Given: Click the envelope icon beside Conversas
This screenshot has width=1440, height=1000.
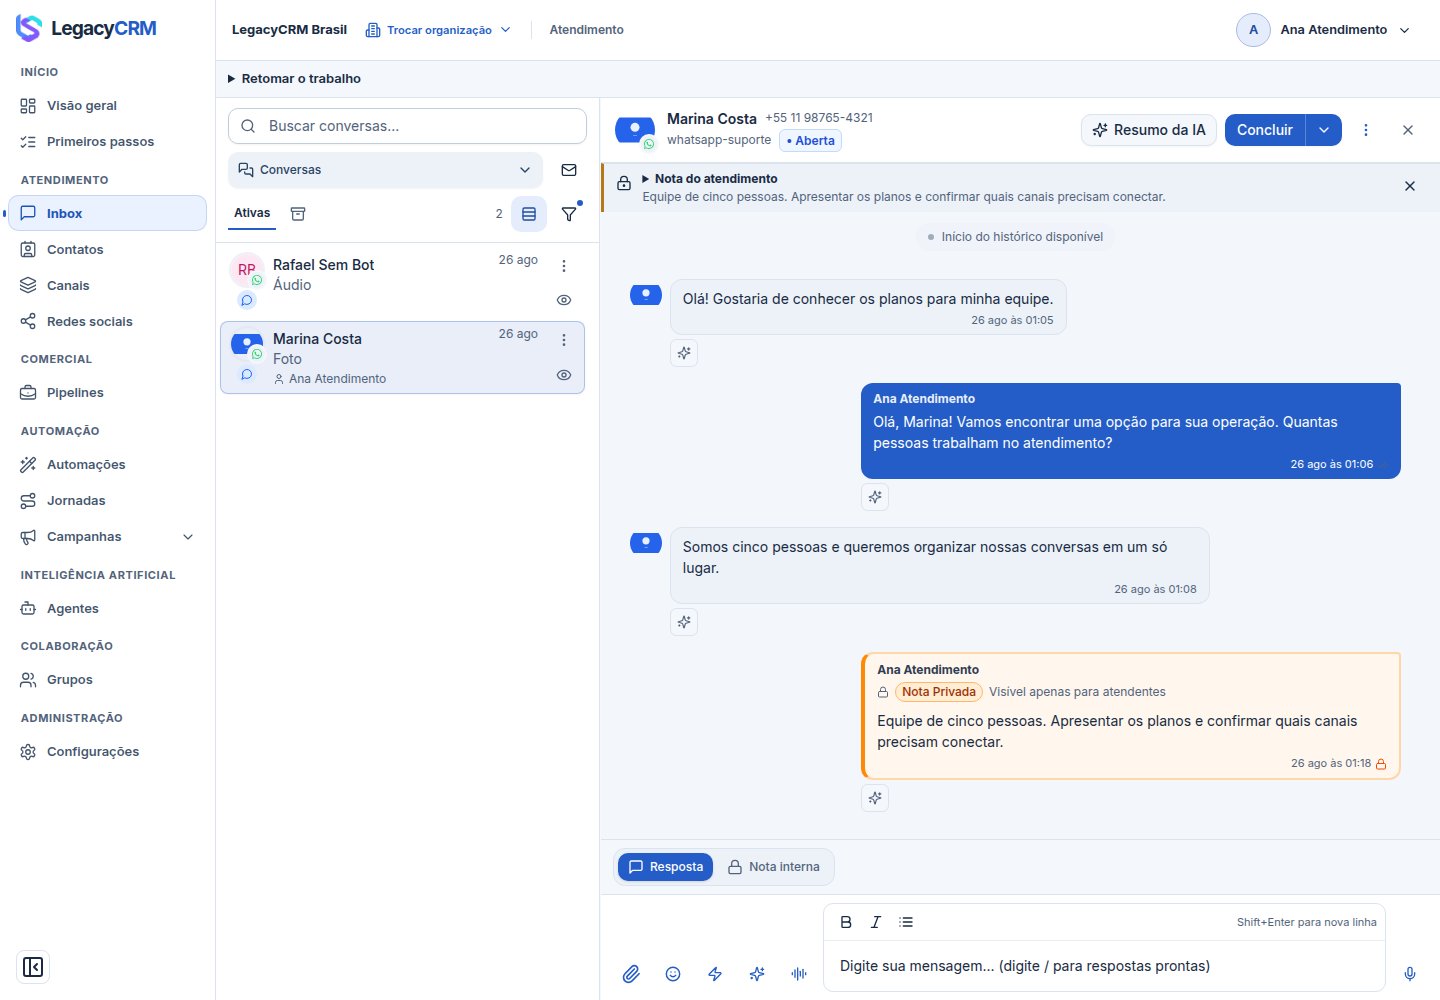Looking at the screenshot, I should point(569,170).
